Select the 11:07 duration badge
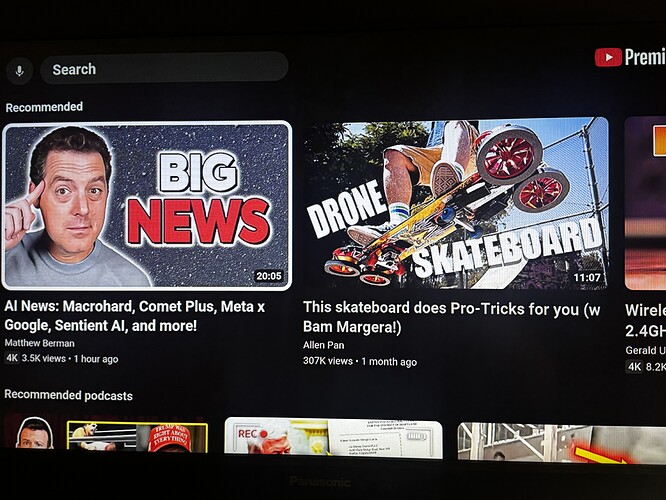 587,277
